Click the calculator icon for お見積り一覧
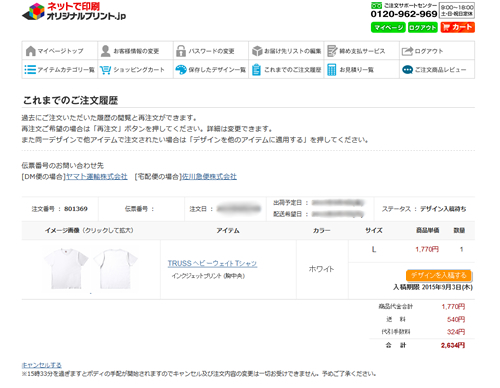Screen dimensions: 500x388 (332, 70)
